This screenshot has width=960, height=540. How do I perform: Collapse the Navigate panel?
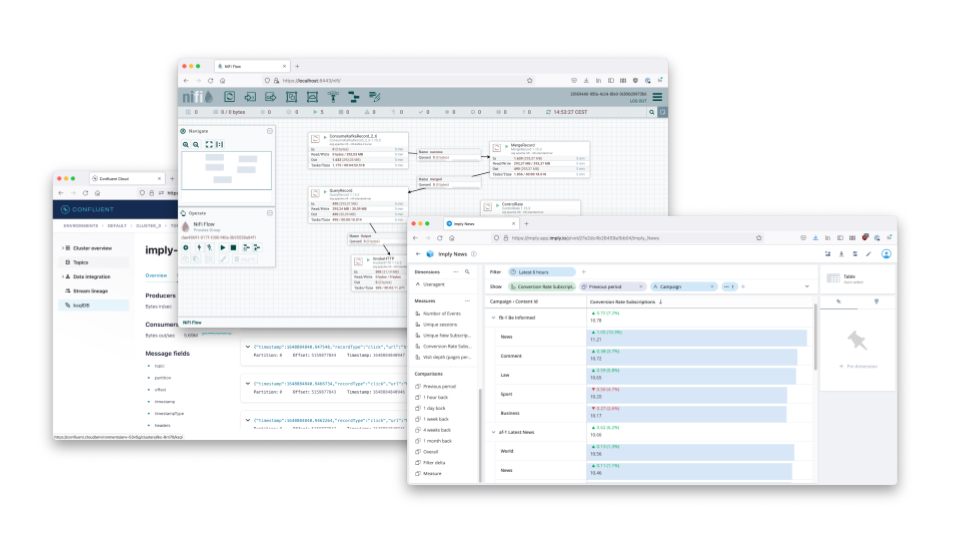pos(269,131)
